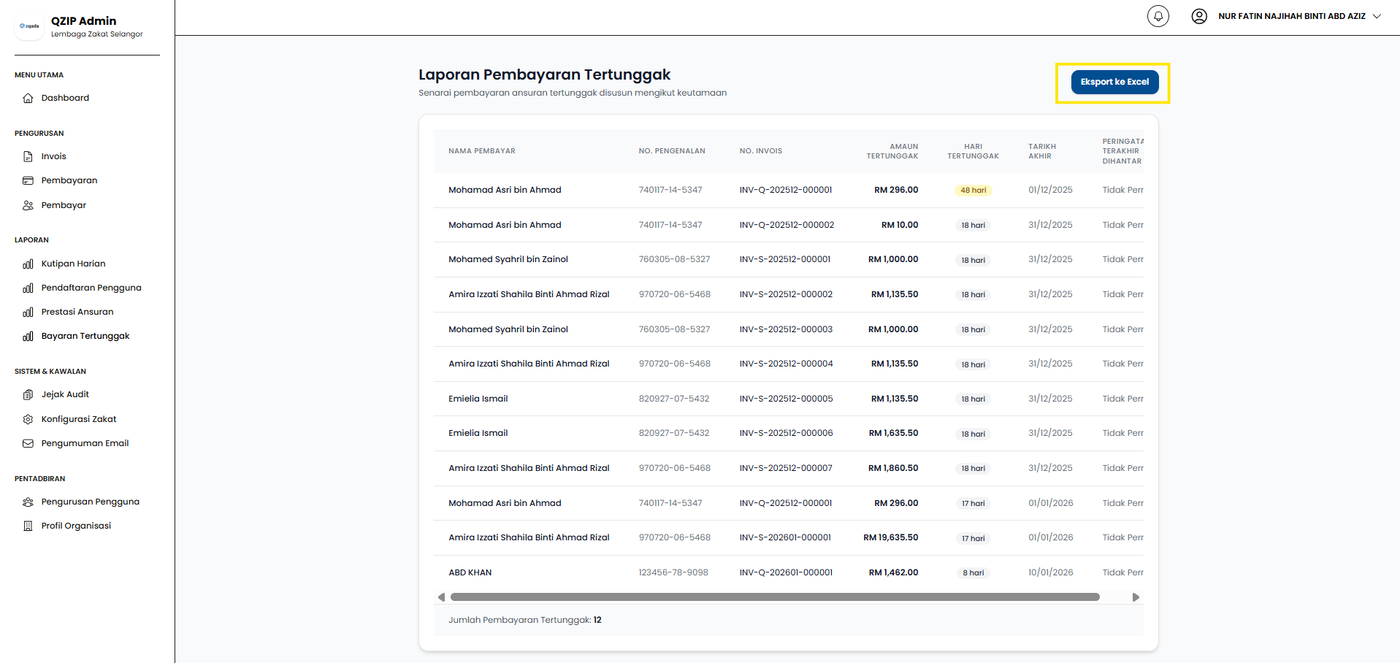The width and height of the screenshot is (1400, 663).
Task: Click invoice number INV-S-202512-000005
Action: click(x=786, y=399)
